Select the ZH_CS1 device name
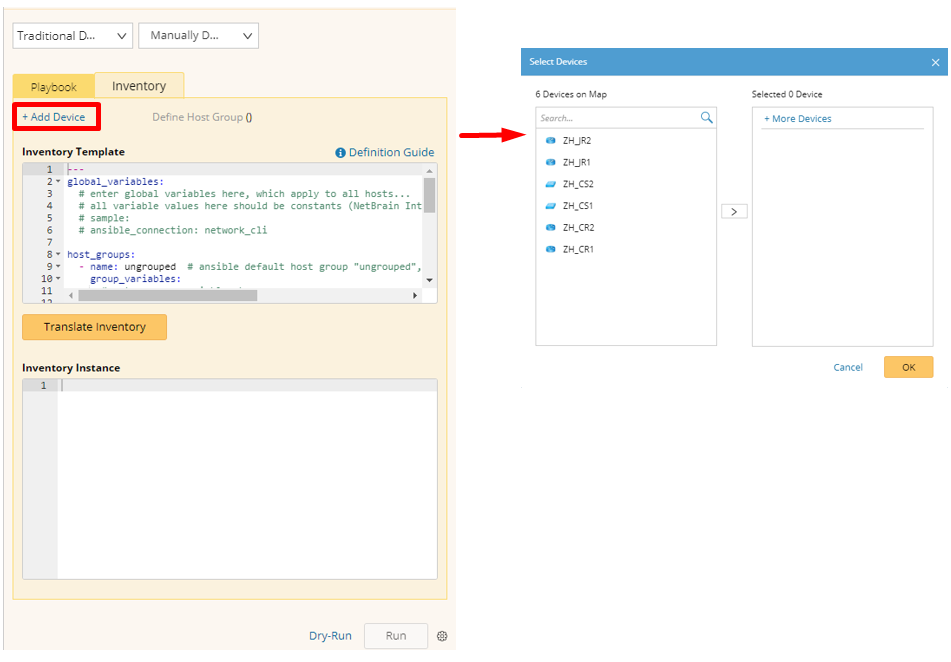Screen dimensions: 951x662 click(x=577, y=206)
